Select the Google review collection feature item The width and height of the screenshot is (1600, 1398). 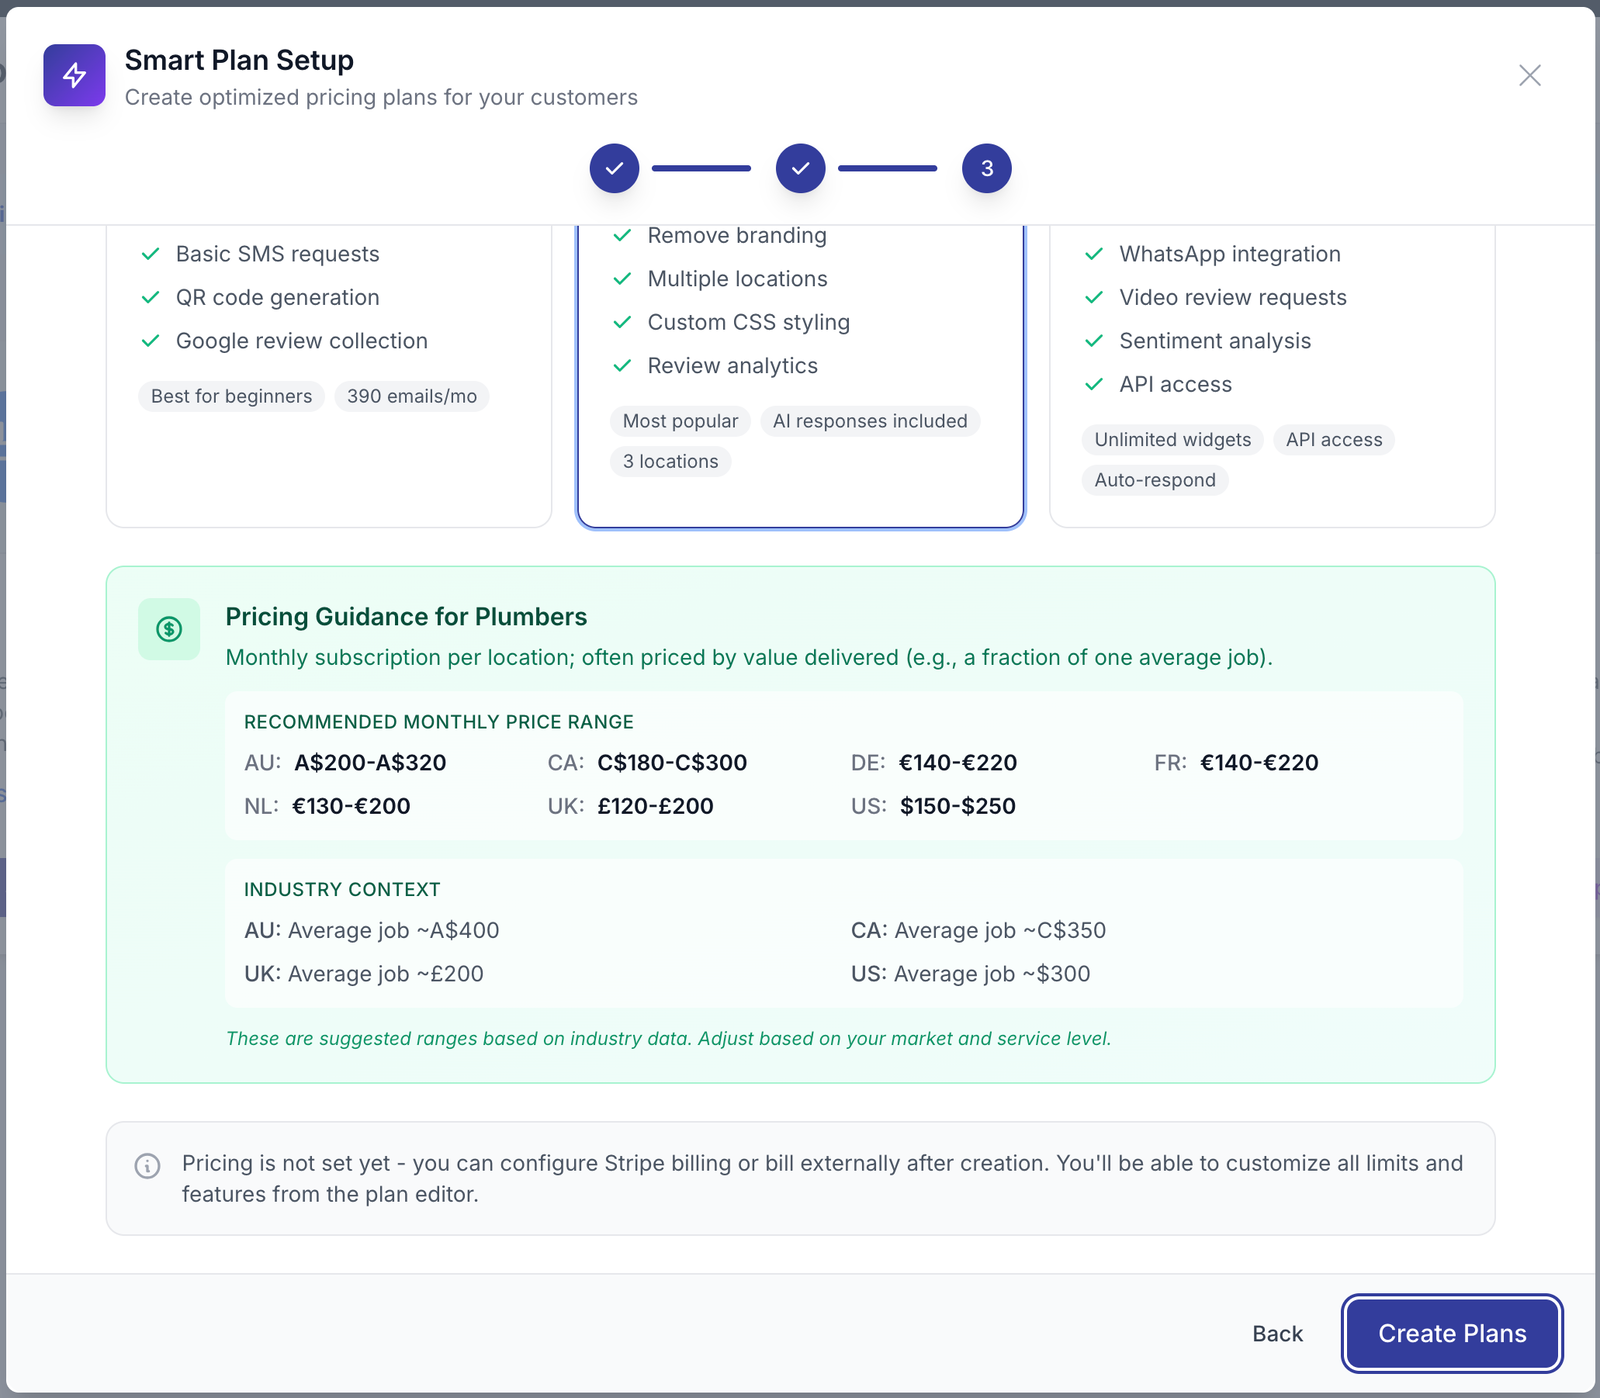(x=301, y=341)
